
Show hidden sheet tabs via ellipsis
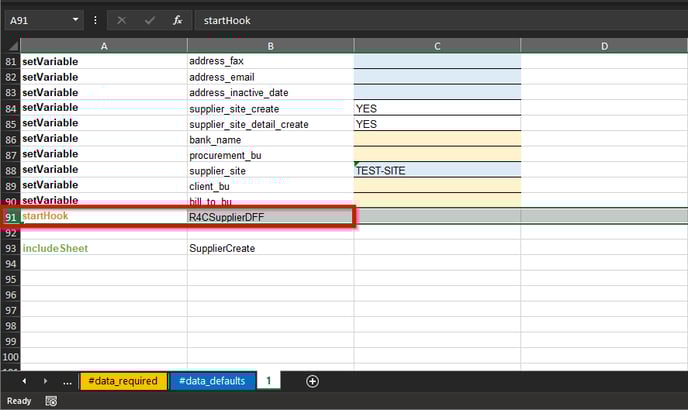coord(67,381)
